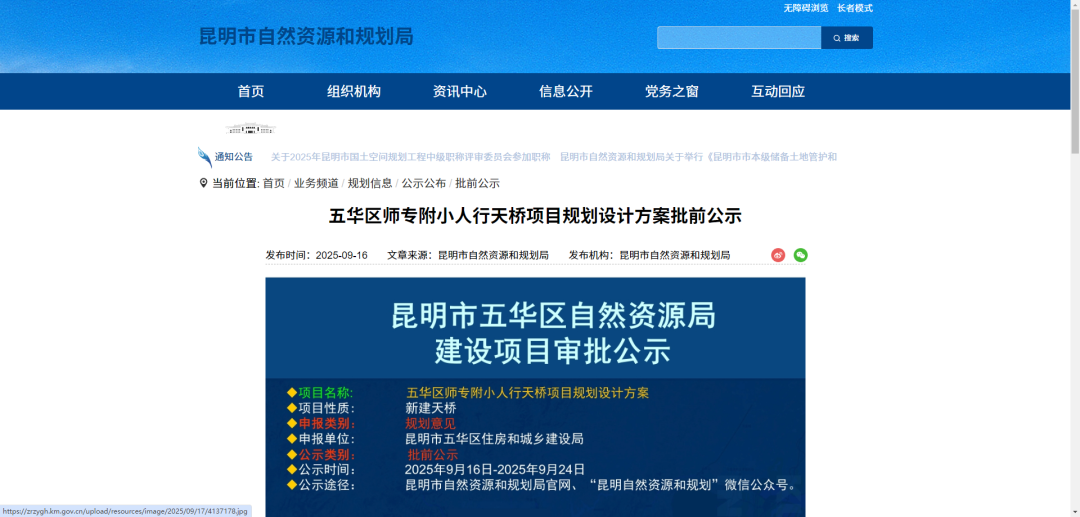Open notice about 2025年昆明市国土空间规划工程中级职称
Image resolution: width=1080 pixels, height=517 pixels.
[x=411, y=157]
